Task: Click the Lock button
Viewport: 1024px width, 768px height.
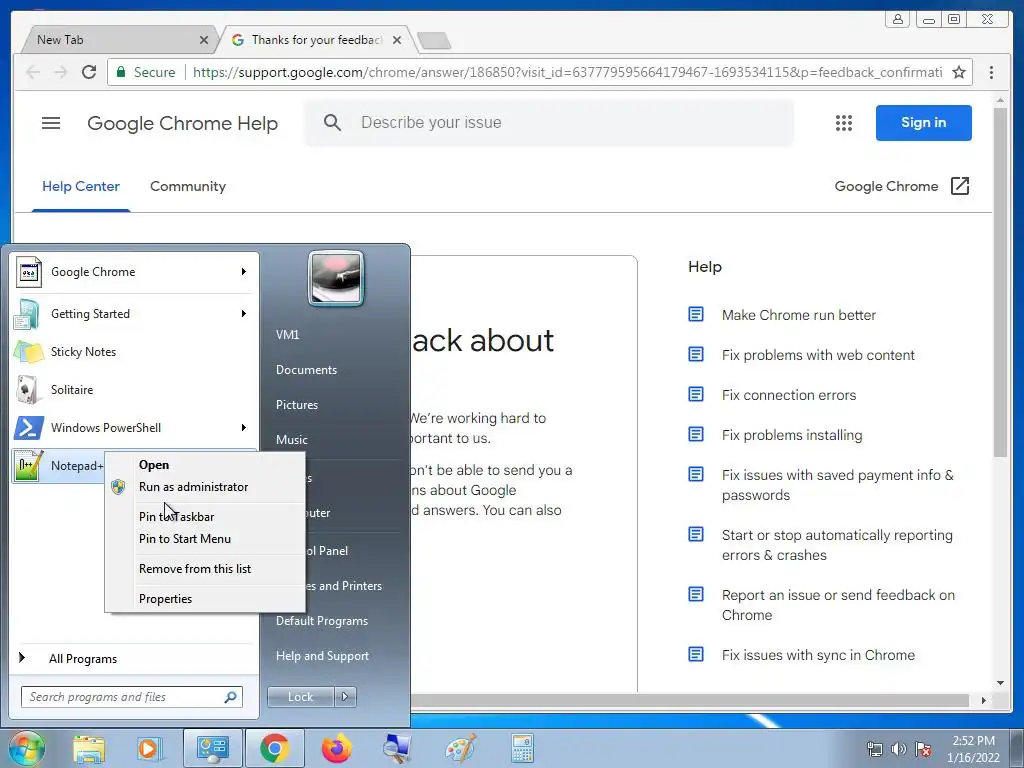Action: click(300, 697)
